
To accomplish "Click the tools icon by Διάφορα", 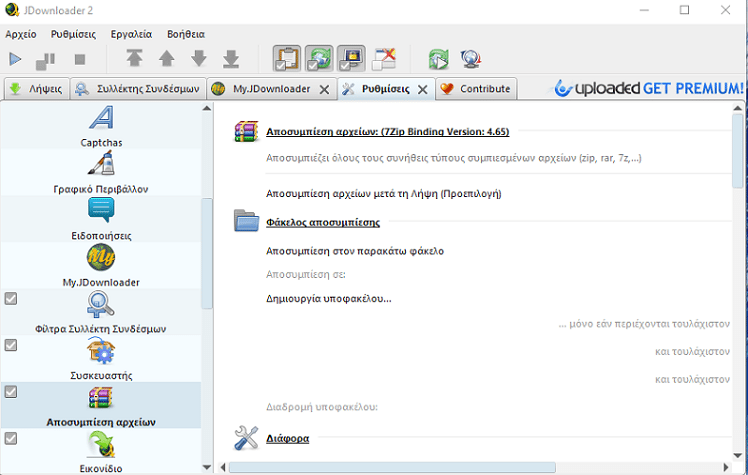I will (x=246, y=437).
